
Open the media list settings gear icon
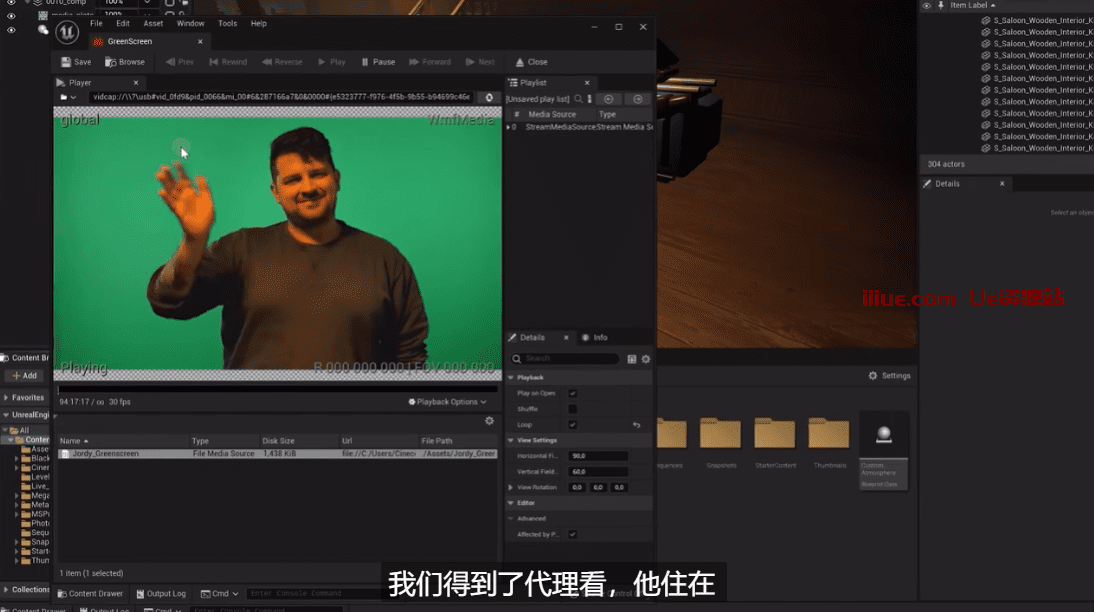pos(489,421)
